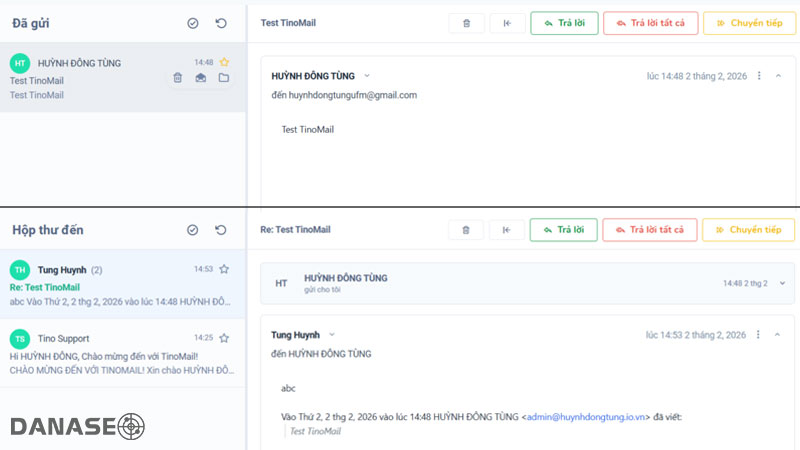Image resolution: width=800 pixels, height=450 pixels.
Task: Star the Tung Huynh message at 14:53
Action: [x=224, y=269]
